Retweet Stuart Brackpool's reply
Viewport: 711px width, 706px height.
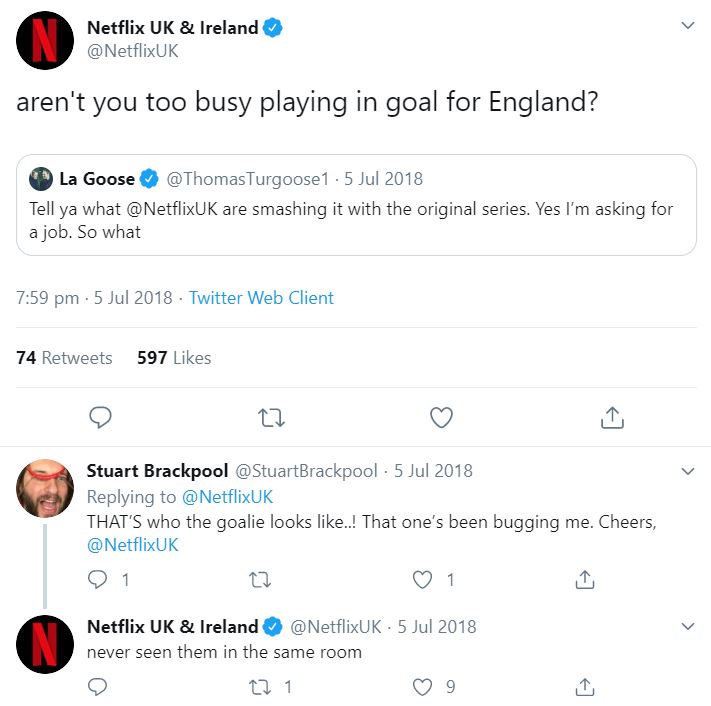coord(261,579)
